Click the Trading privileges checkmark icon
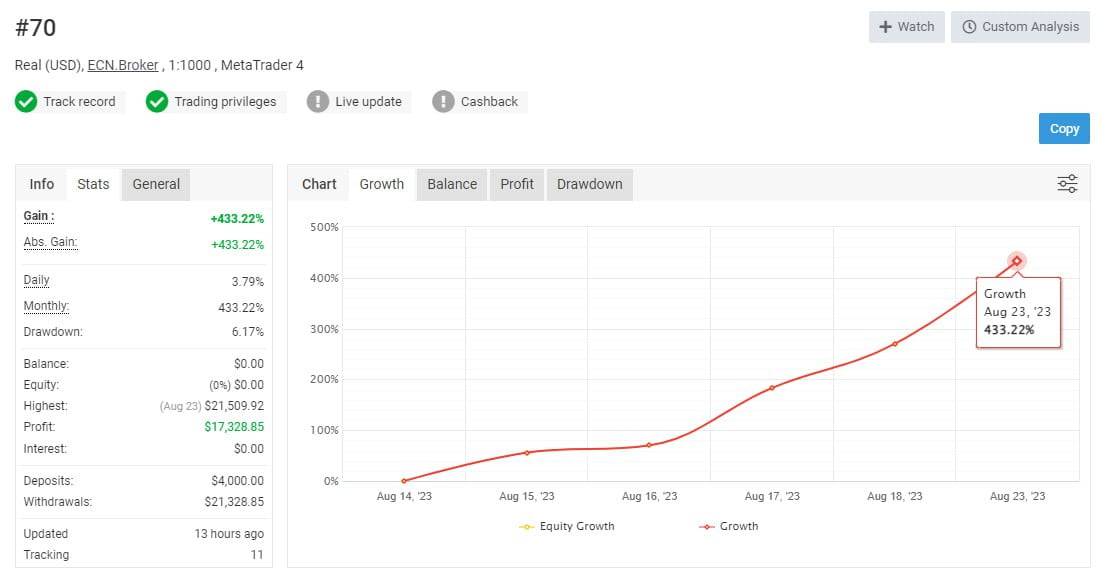 (155, 101)
